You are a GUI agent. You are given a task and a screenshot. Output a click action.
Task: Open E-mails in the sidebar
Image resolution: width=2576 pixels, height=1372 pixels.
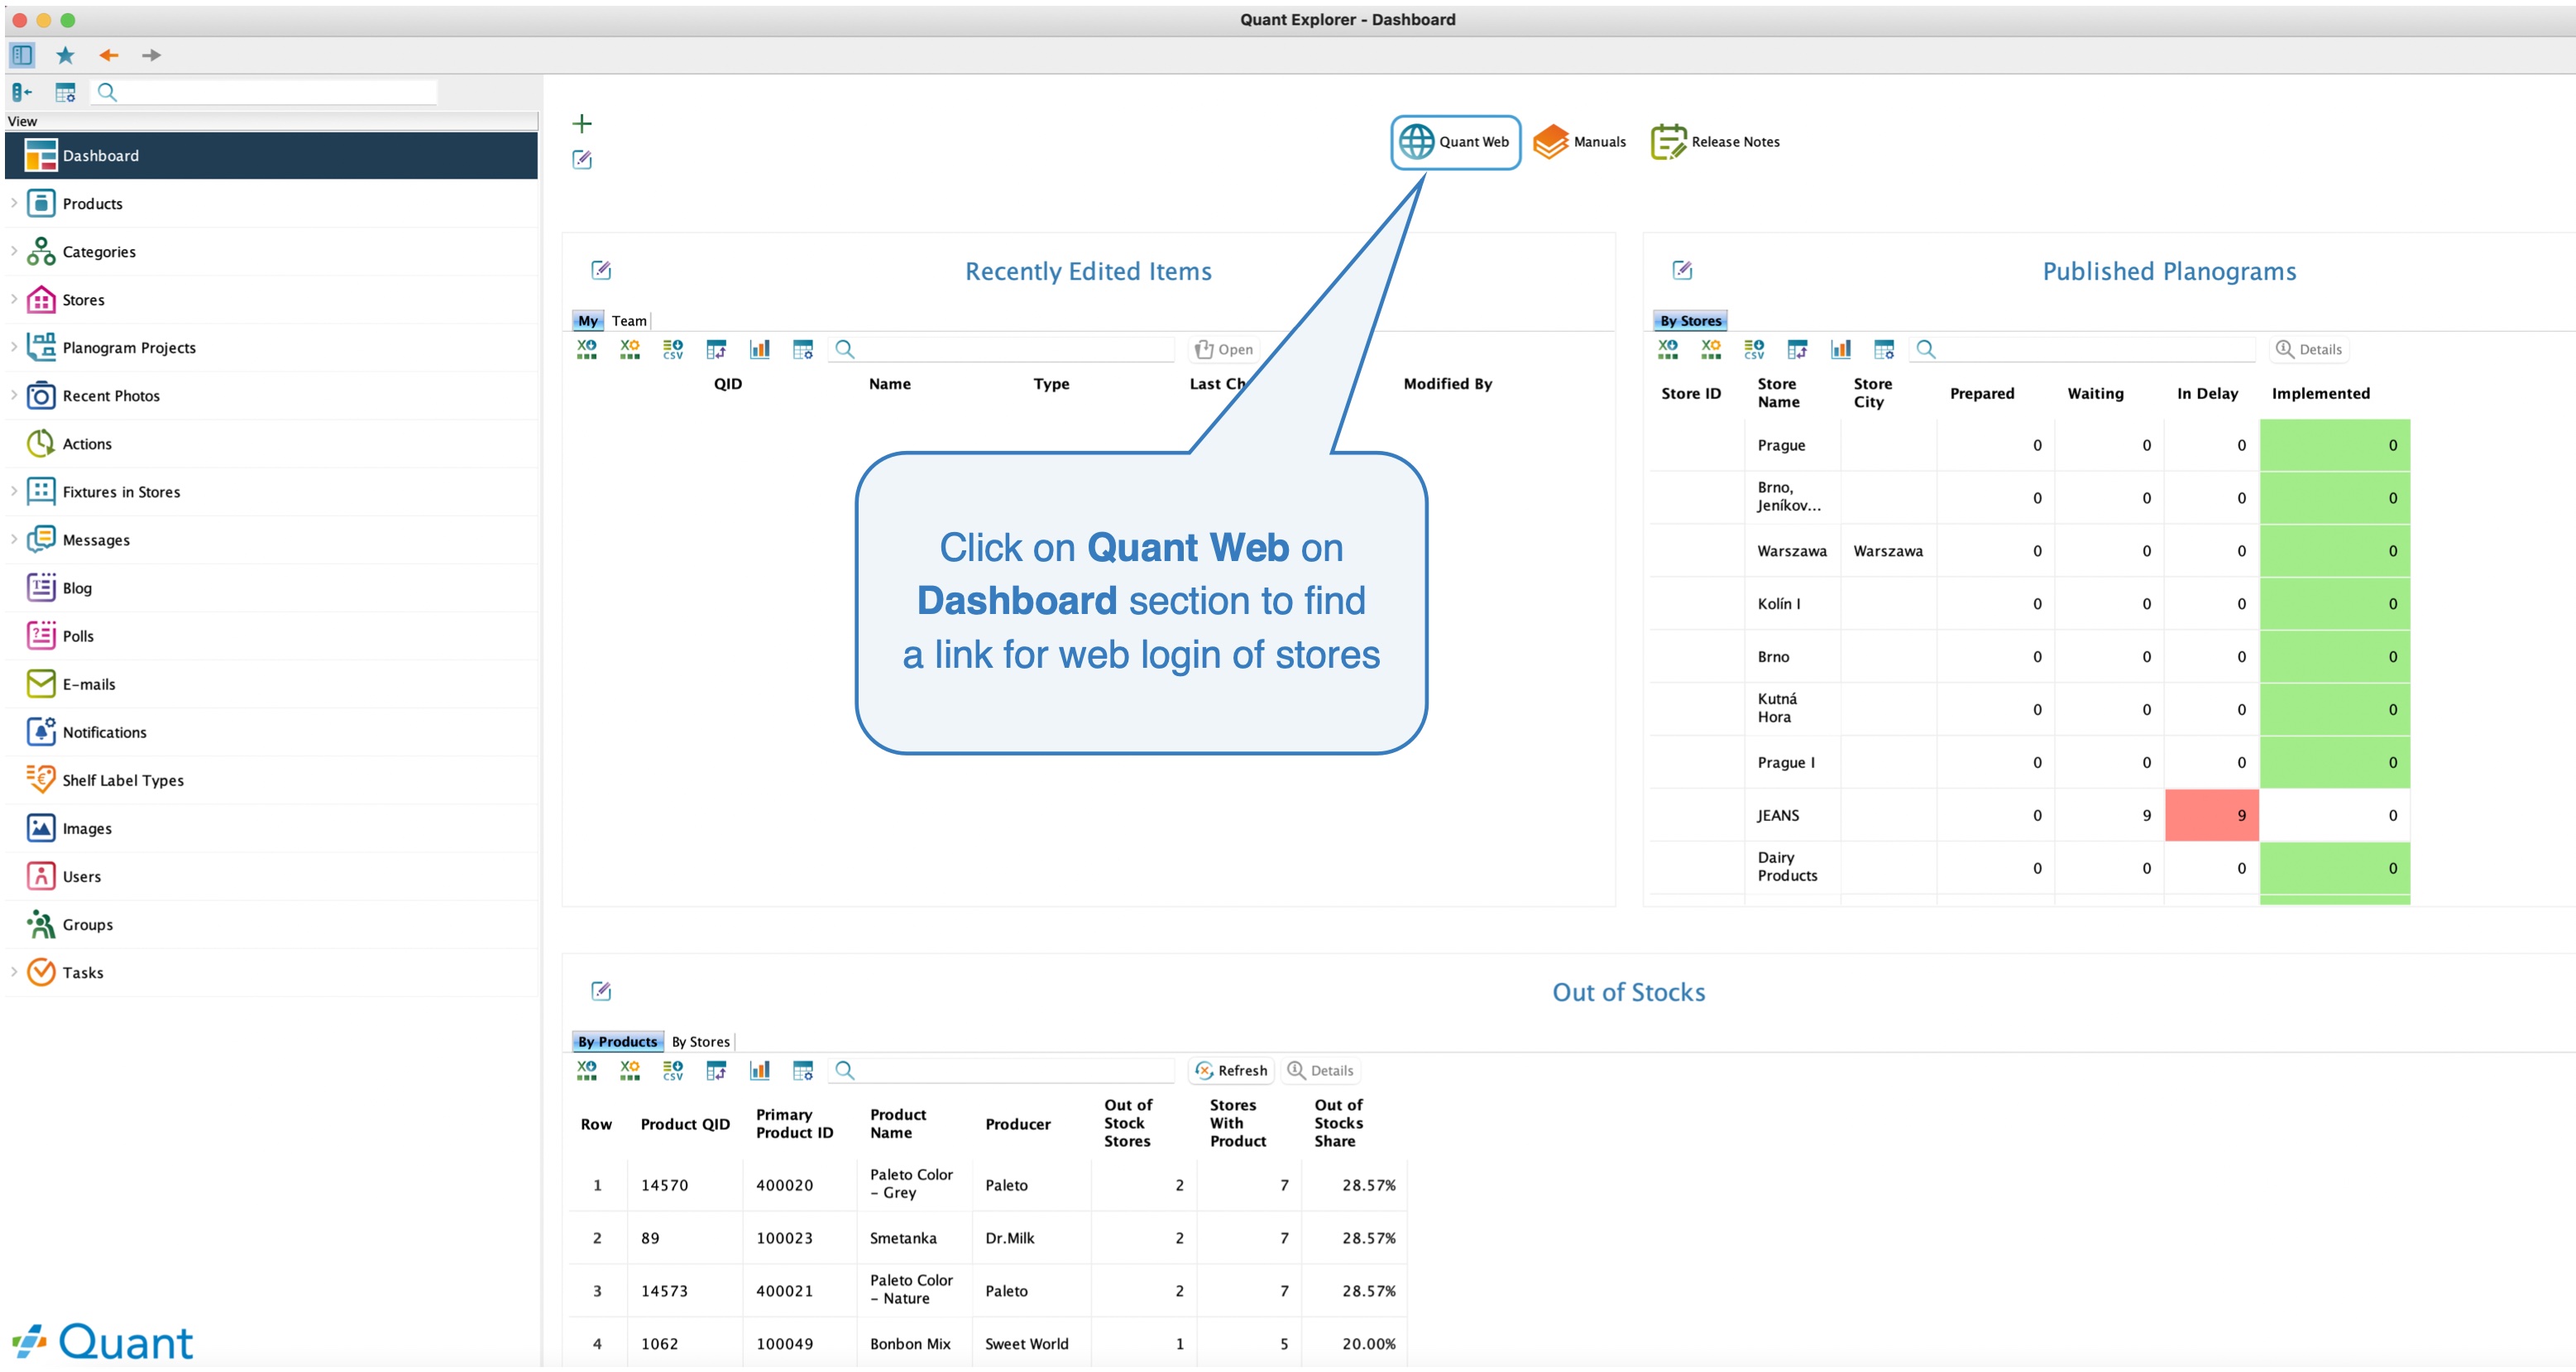coord(271,683)
